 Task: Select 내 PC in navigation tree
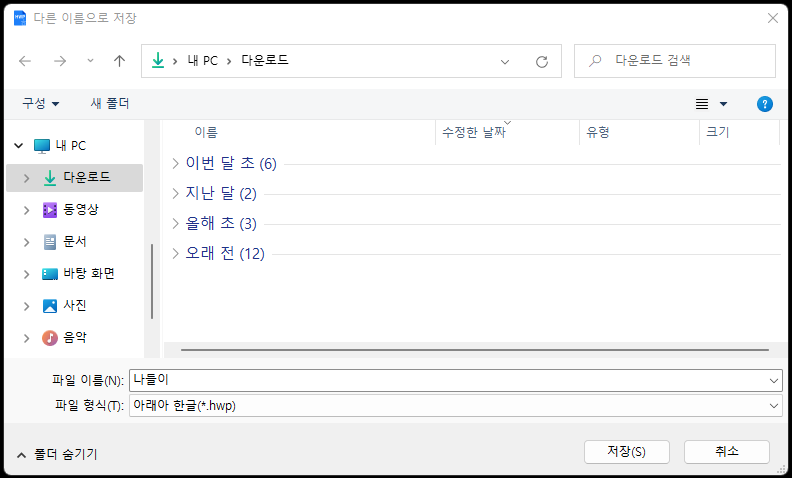(x=70, y=146)
